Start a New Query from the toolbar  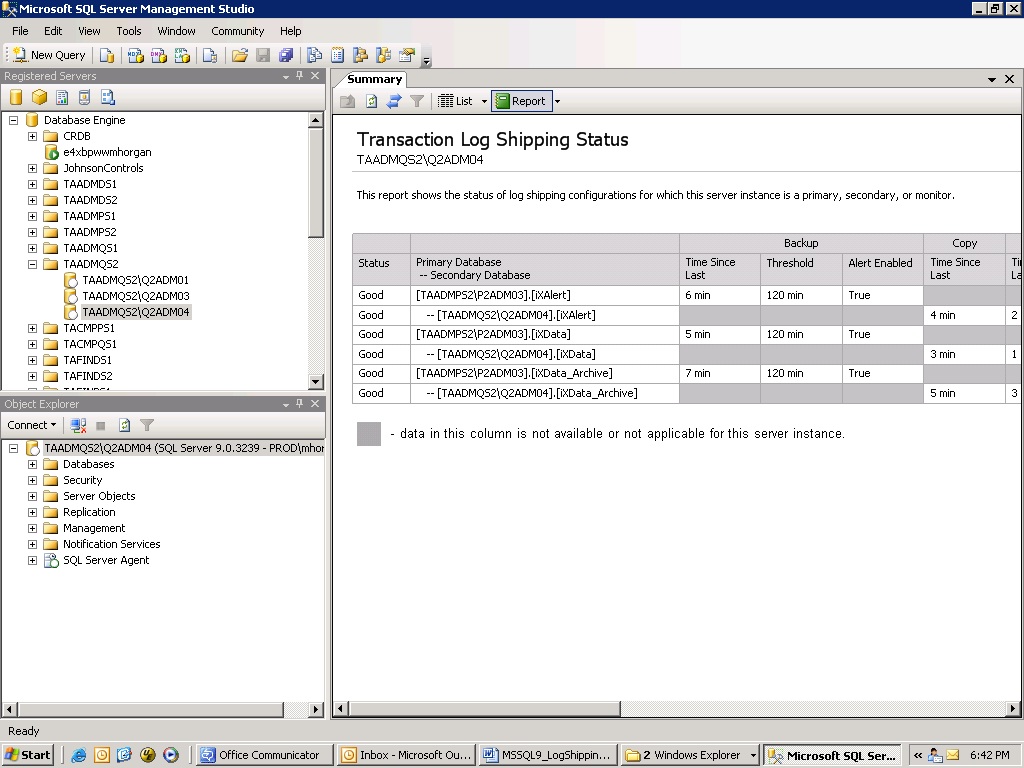[x=49, y=56]
